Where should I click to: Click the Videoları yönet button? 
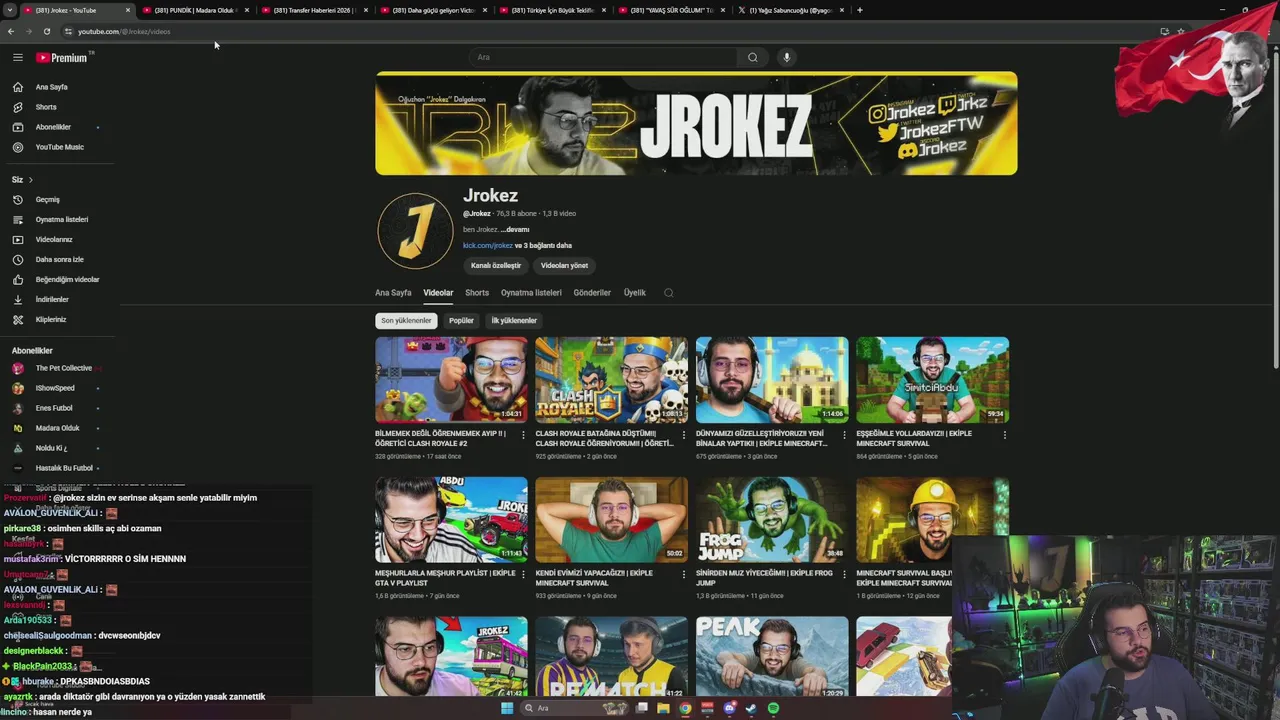pos(564,266)
